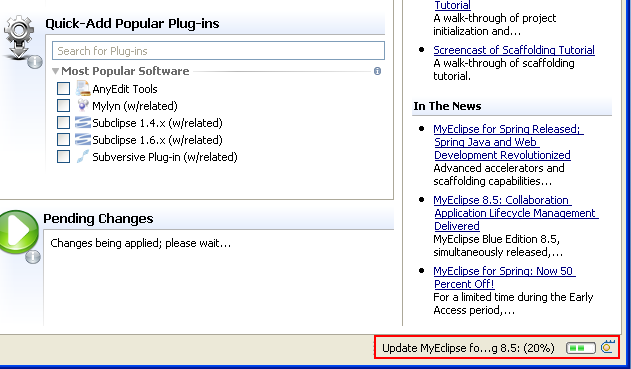631x369 pixels.
Task: Click the Pending Changes heading
Action: point(98,219)
